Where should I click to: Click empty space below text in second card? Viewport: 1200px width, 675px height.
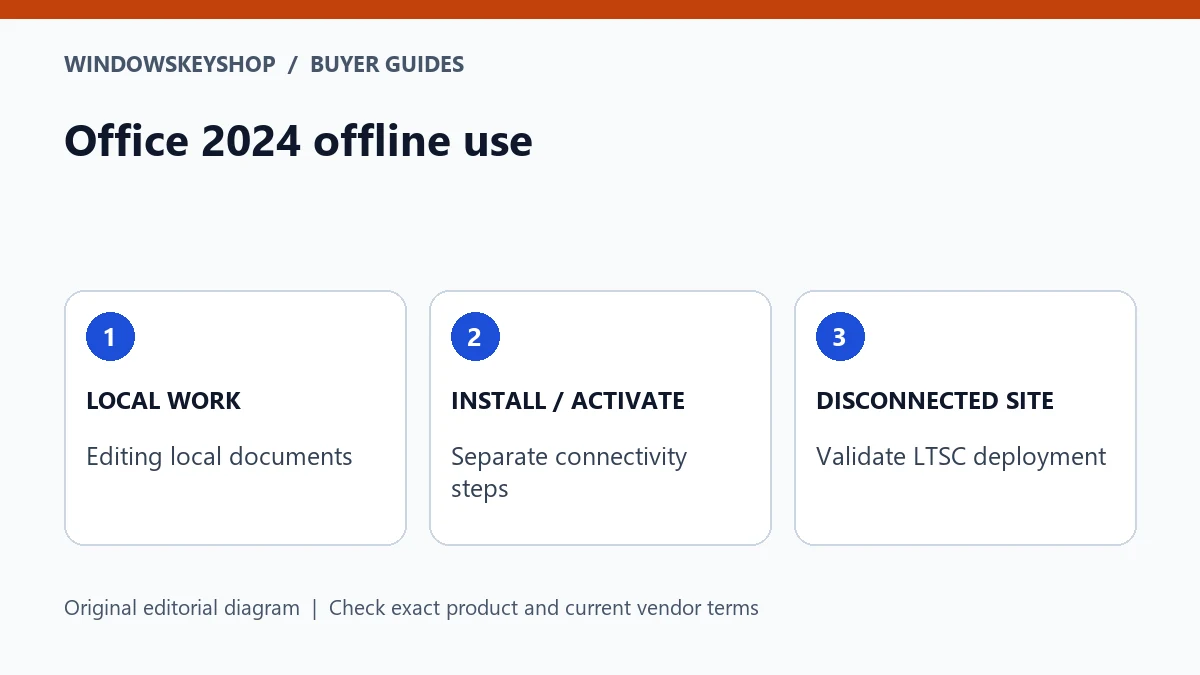(600, 524)
